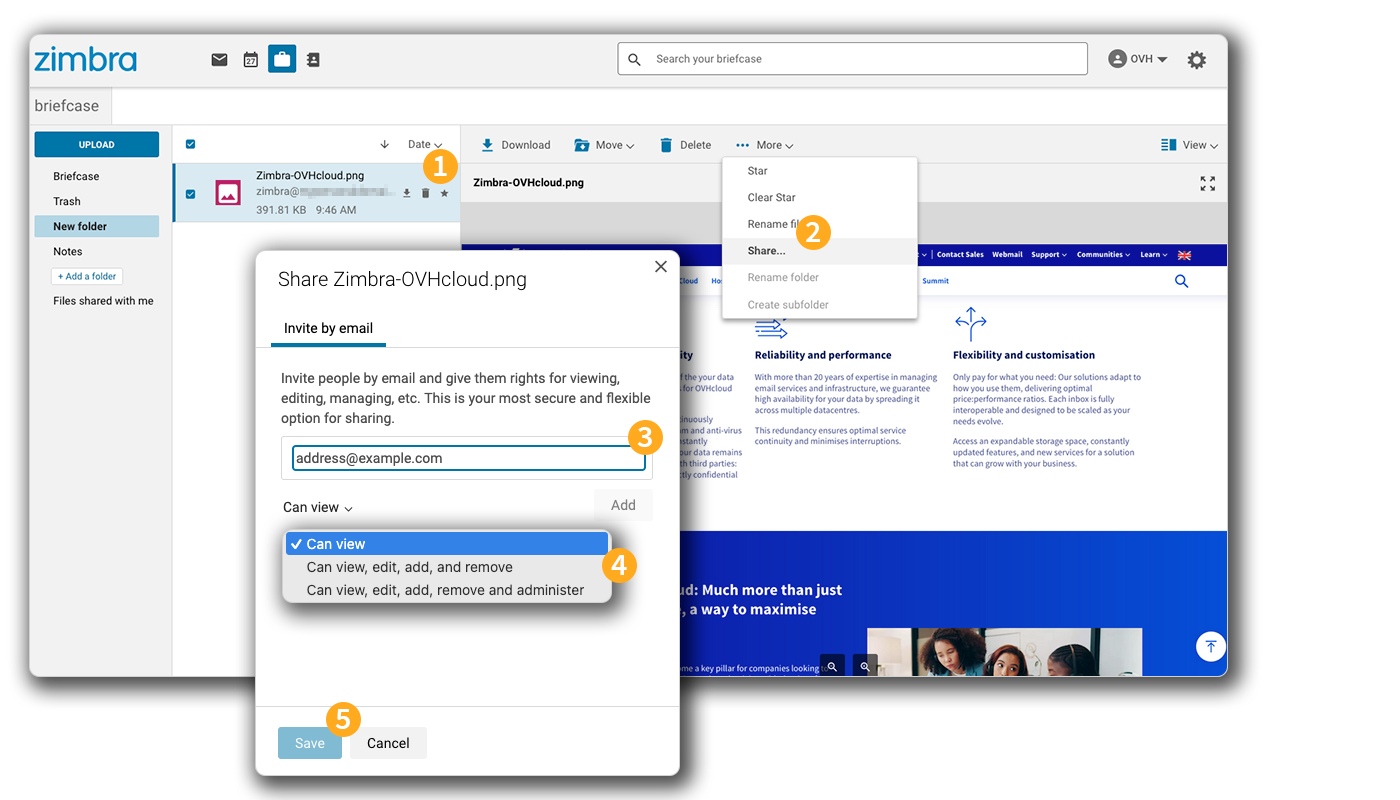
Task: Click the download icon on the Zimbra-OVHcloud.png row
Action: (x=406, y=193)
